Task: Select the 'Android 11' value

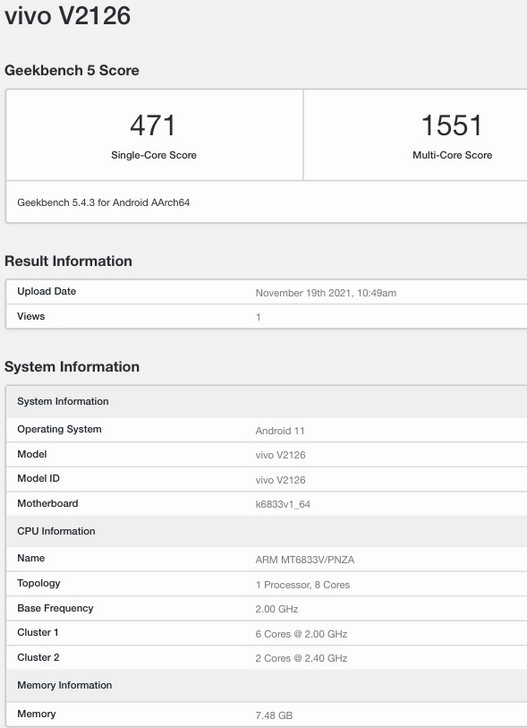Action: pyautogui.click(x=280, y=431)
